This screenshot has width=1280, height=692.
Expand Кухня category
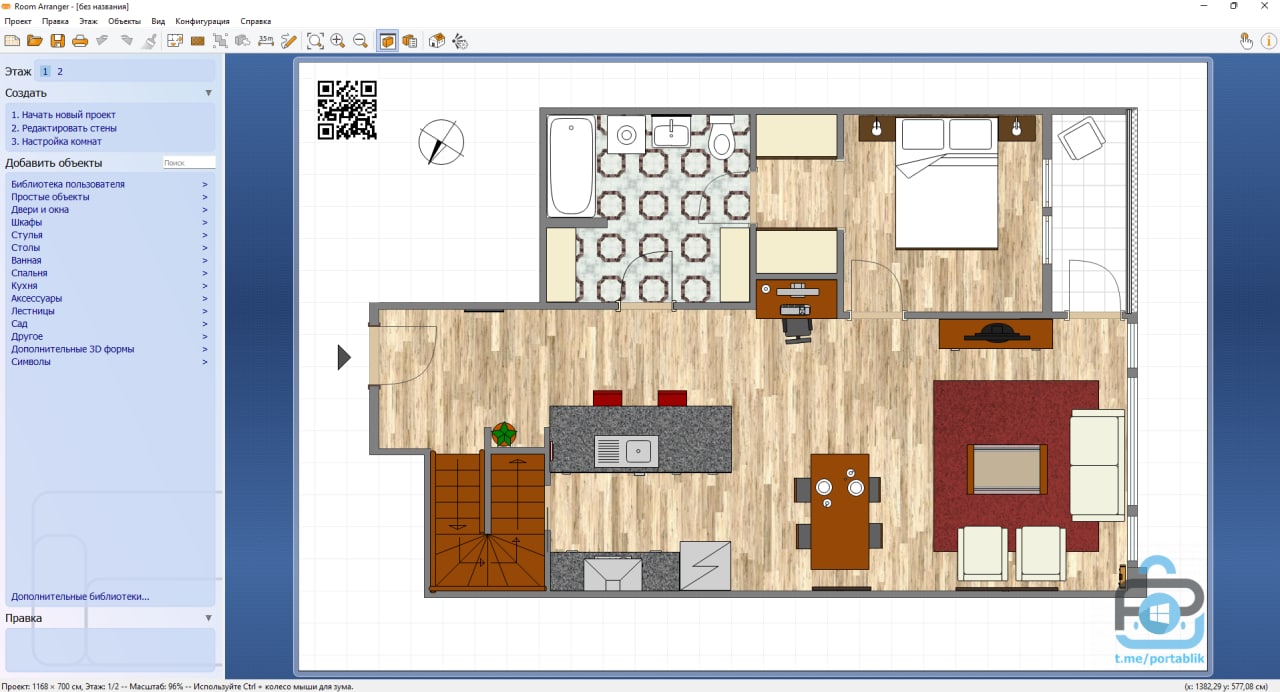point(109,286)
